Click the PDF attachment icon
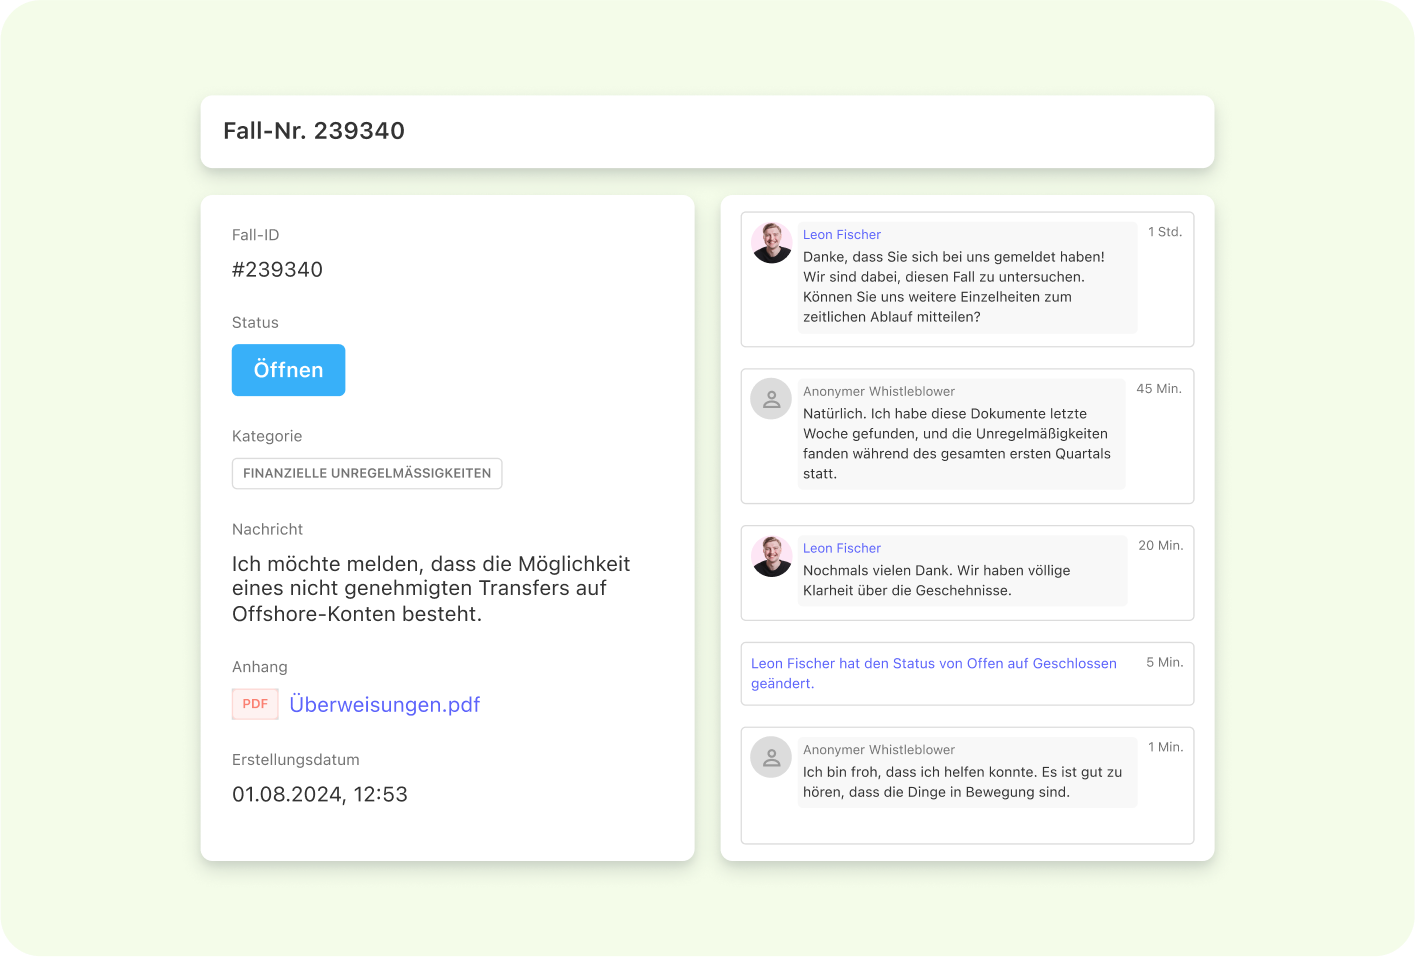 [255, 704]
